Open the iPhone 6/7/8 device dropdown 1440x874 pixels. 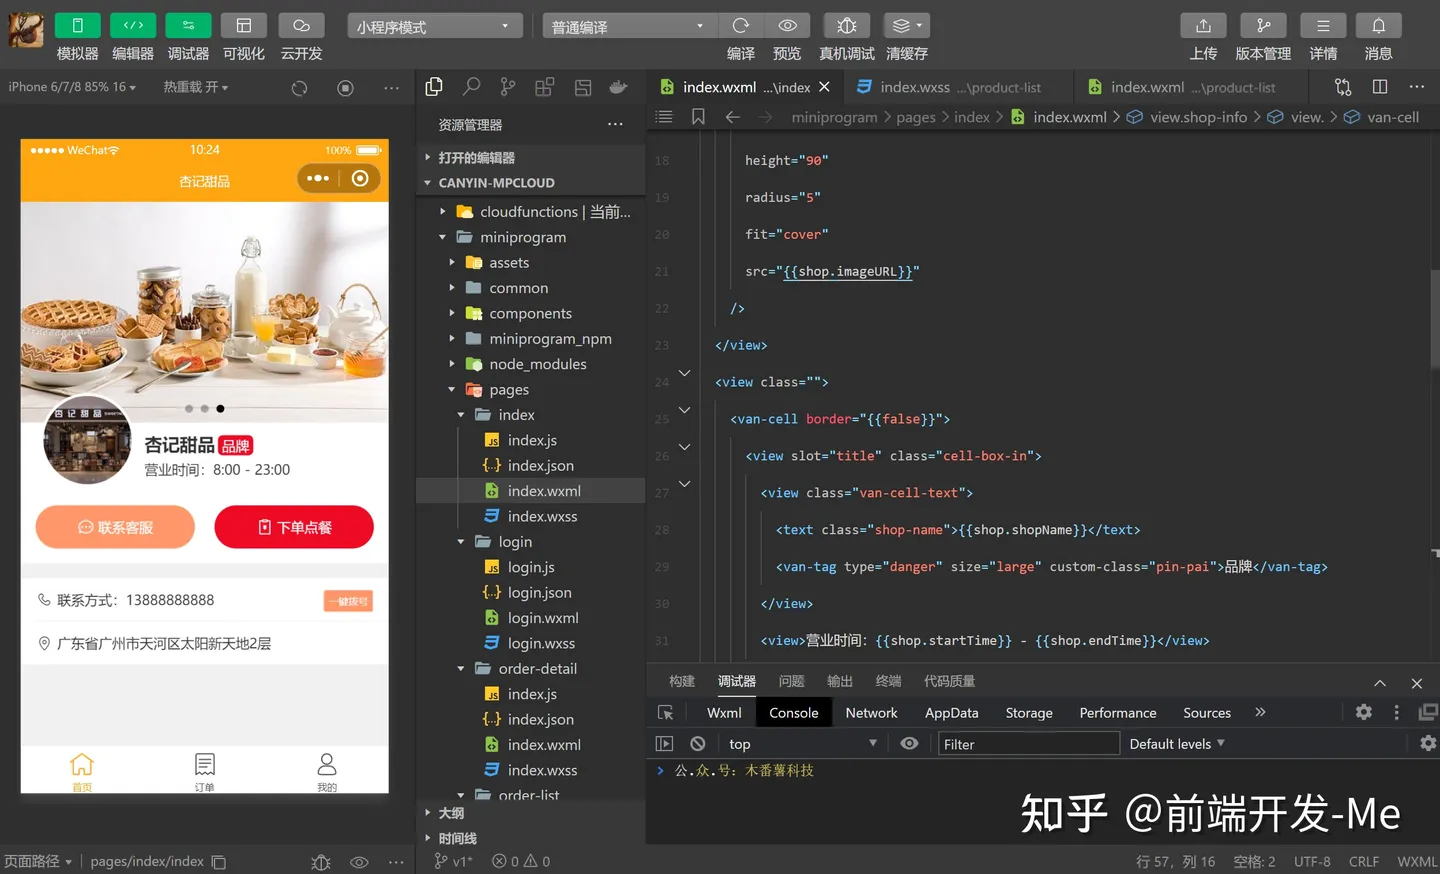pos(72,87)
